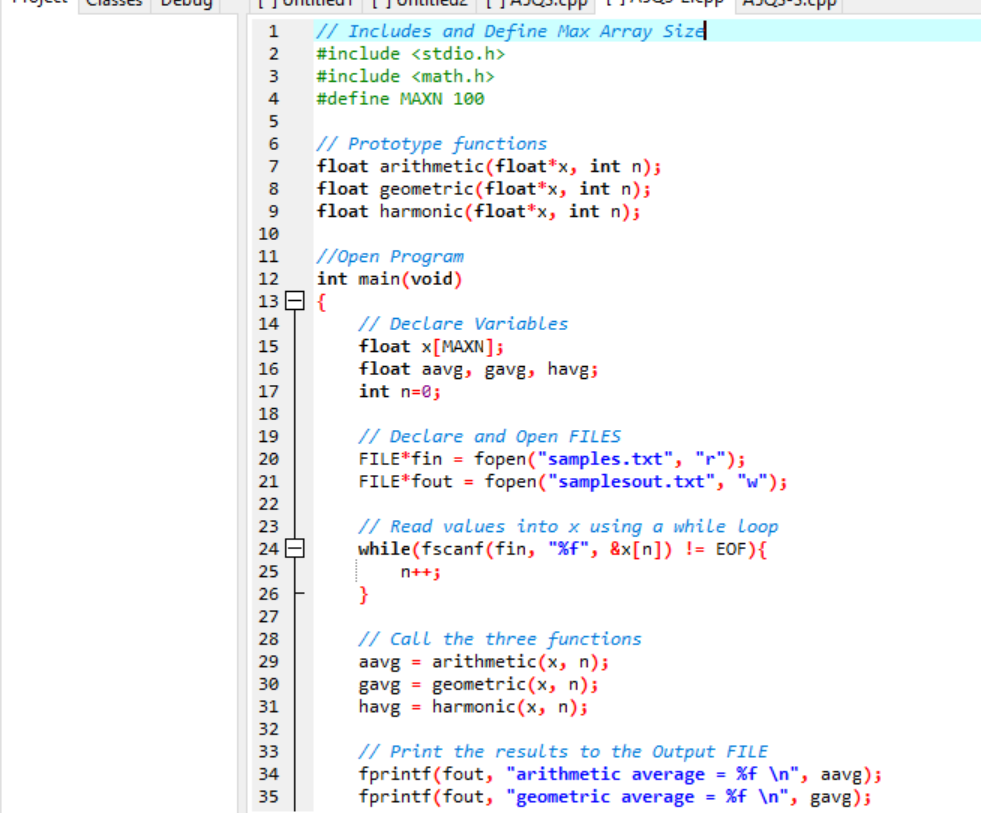981x813 pixels.
Task: Click the "samplesout.txt" string literal
Action: pyautogui.click(x=631, y=482)
